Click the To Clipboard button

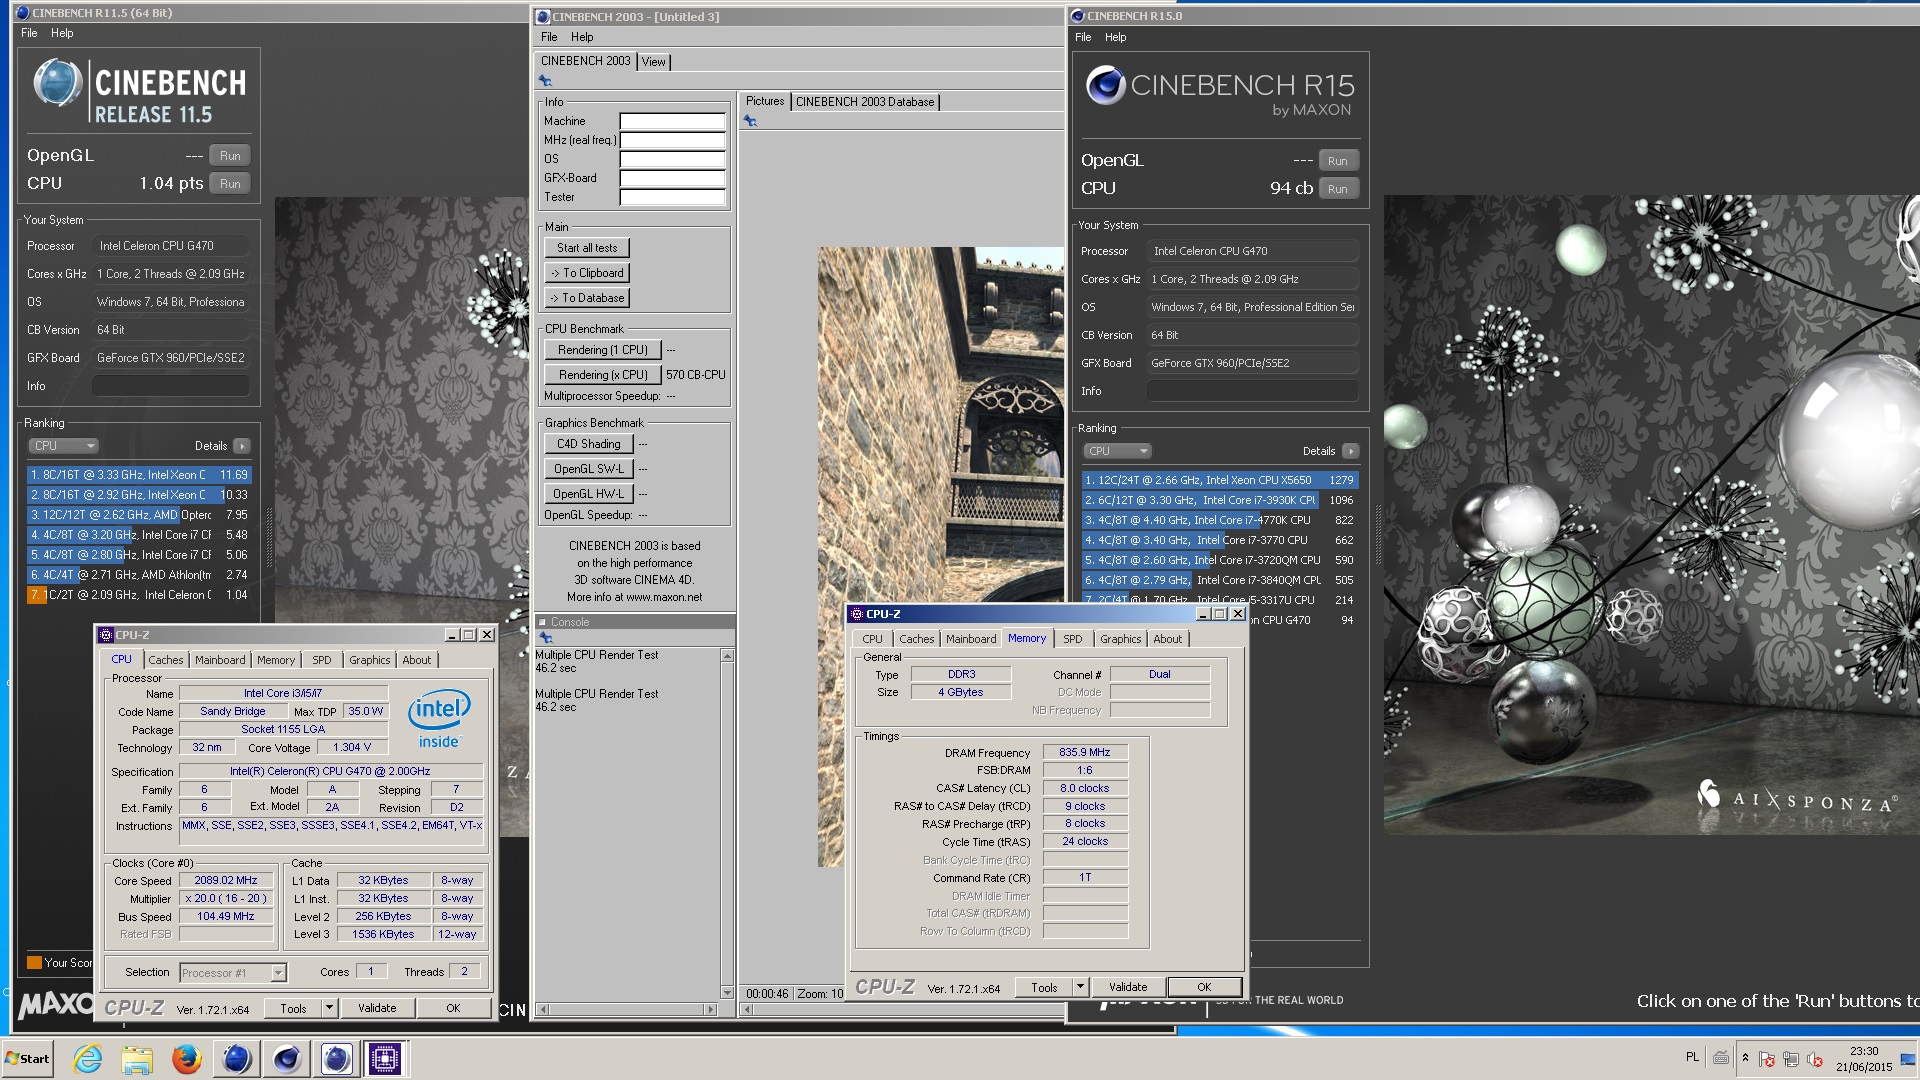[587, 273]
